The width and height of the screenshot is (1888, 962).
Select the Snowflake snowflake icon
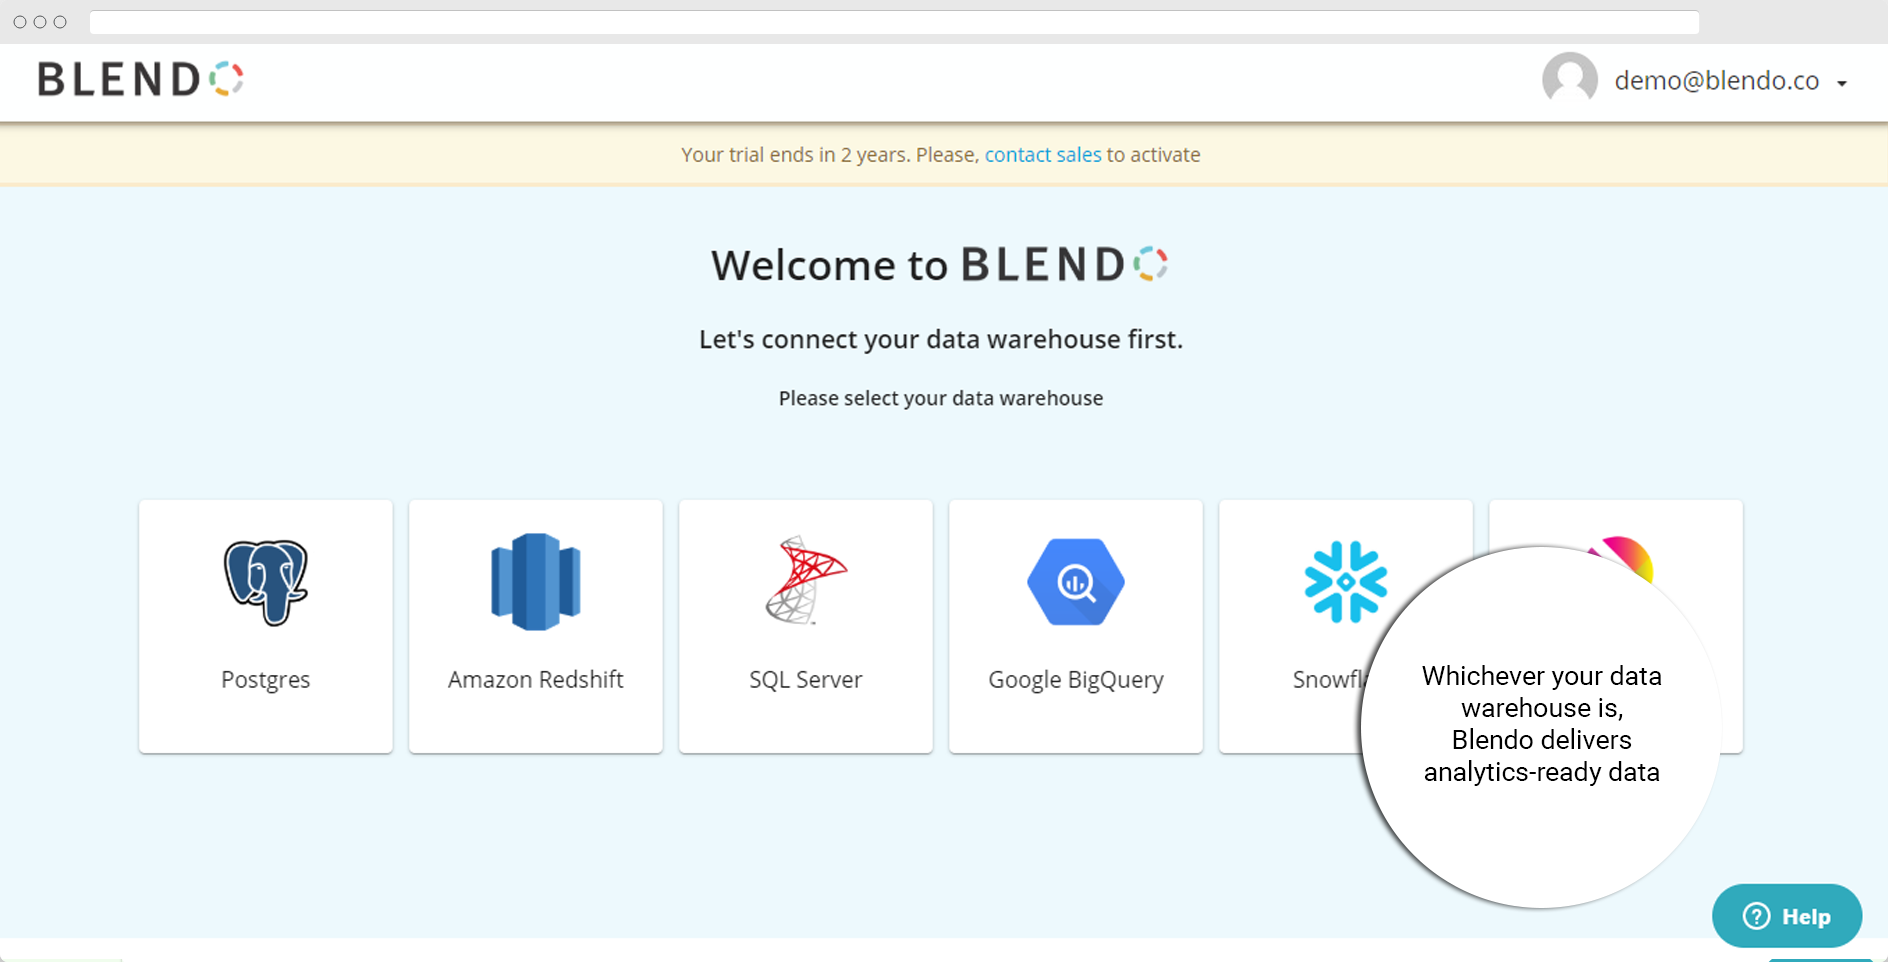(1348, 582)
